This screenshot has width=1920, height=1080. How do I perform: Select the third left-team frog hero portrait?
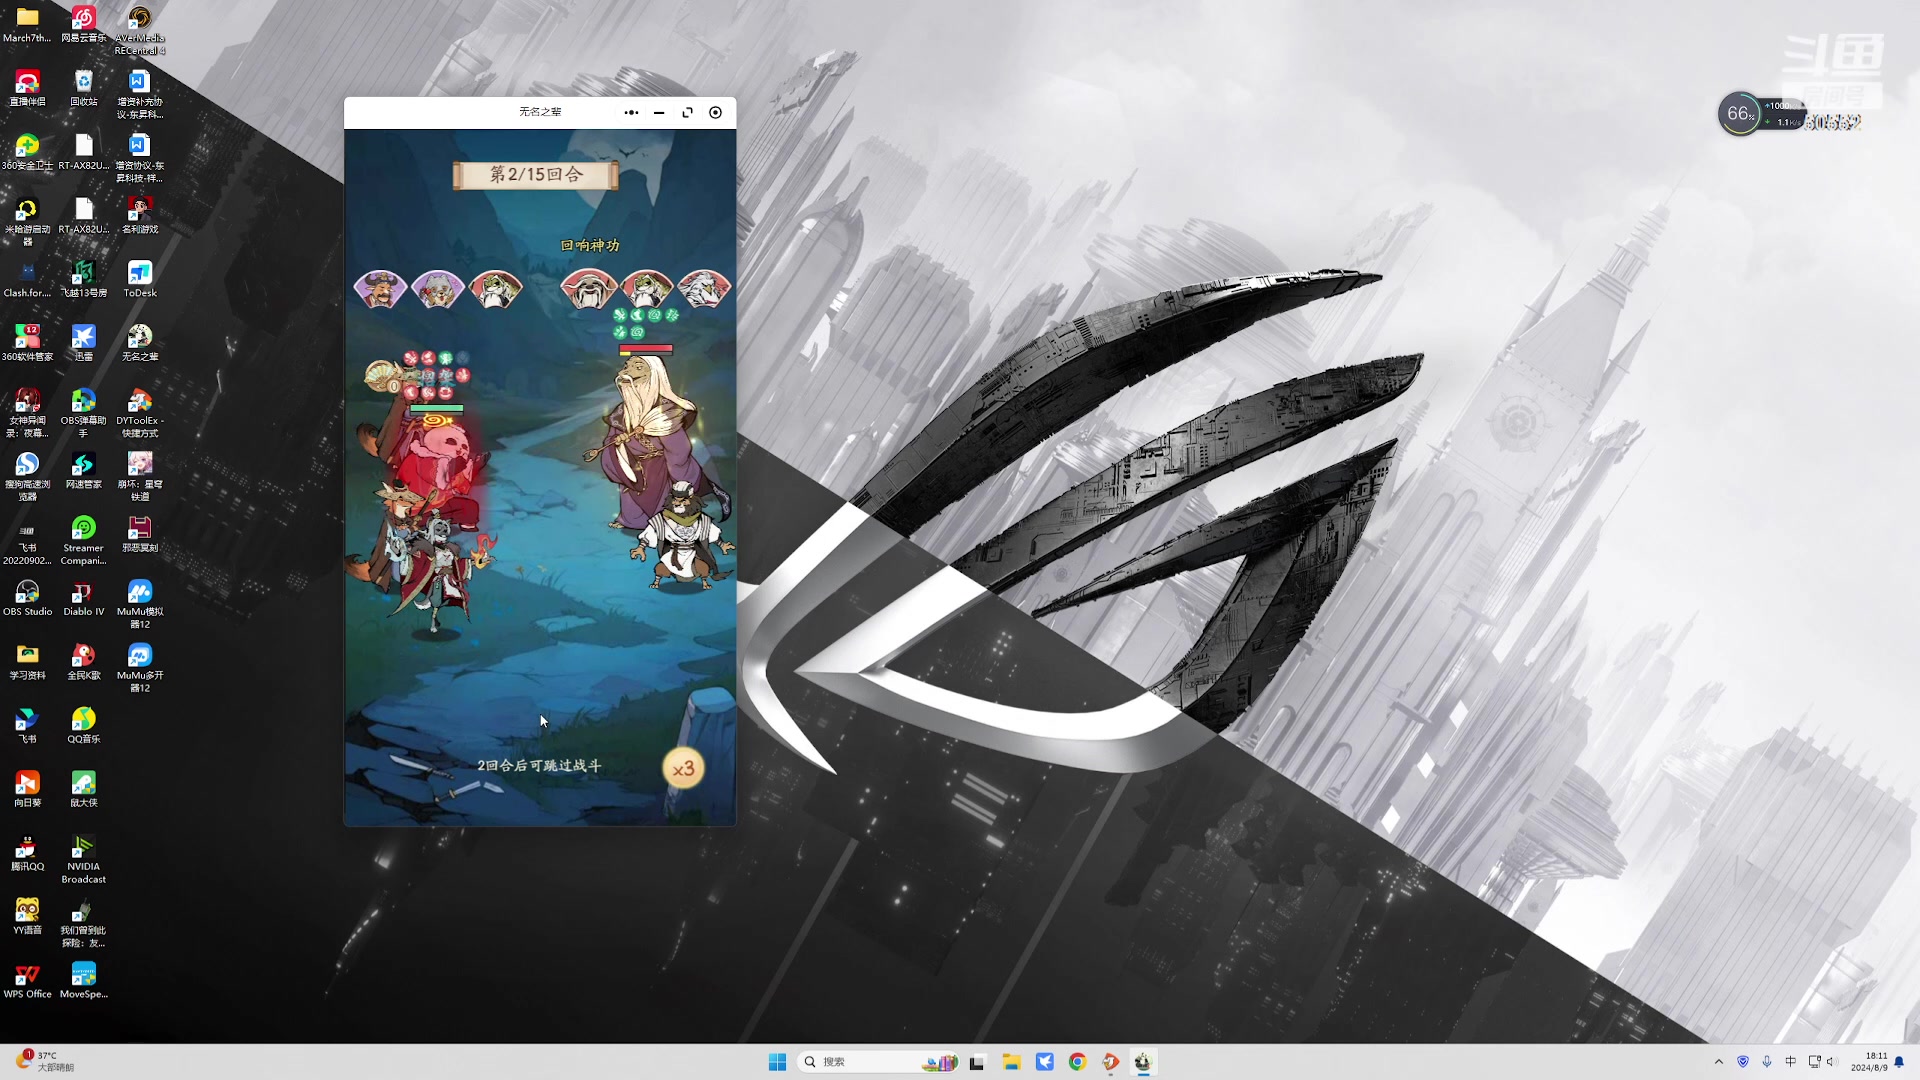pyautogui.click(x=496, y=288)
